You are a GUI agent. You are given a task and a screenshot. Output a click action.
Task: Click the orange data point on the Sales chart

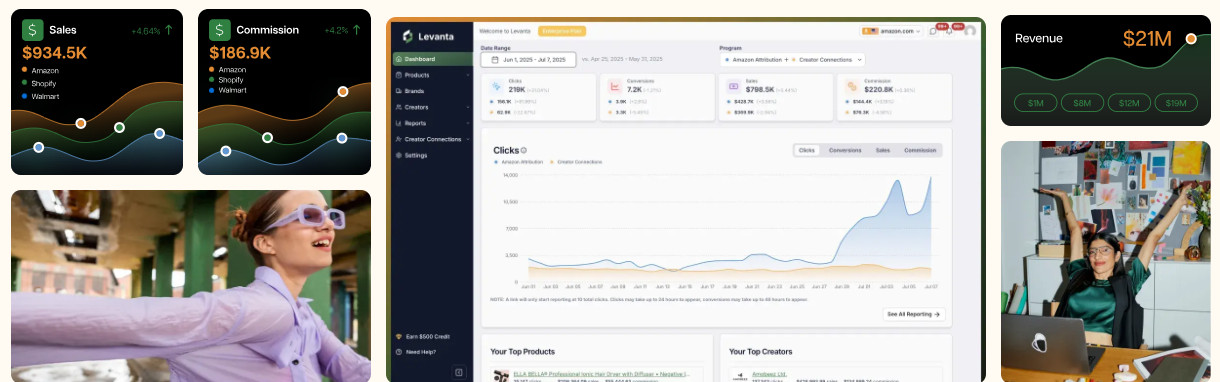[82, 124]
